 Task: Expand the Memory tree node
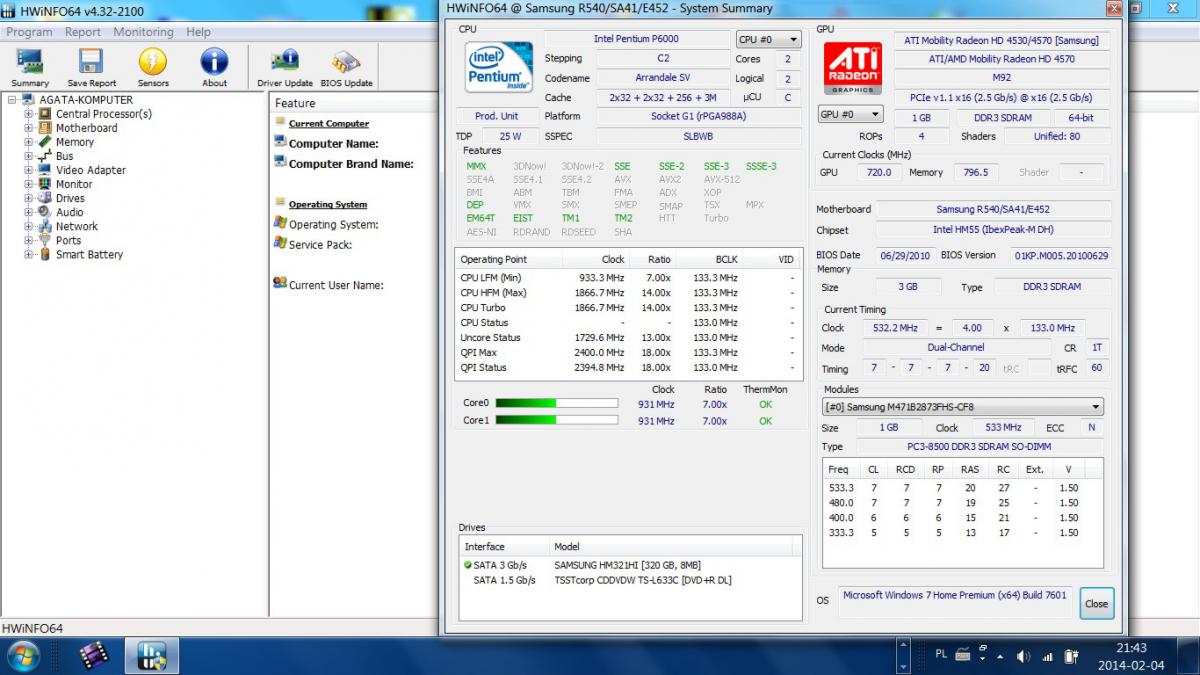tap(29, 142)
